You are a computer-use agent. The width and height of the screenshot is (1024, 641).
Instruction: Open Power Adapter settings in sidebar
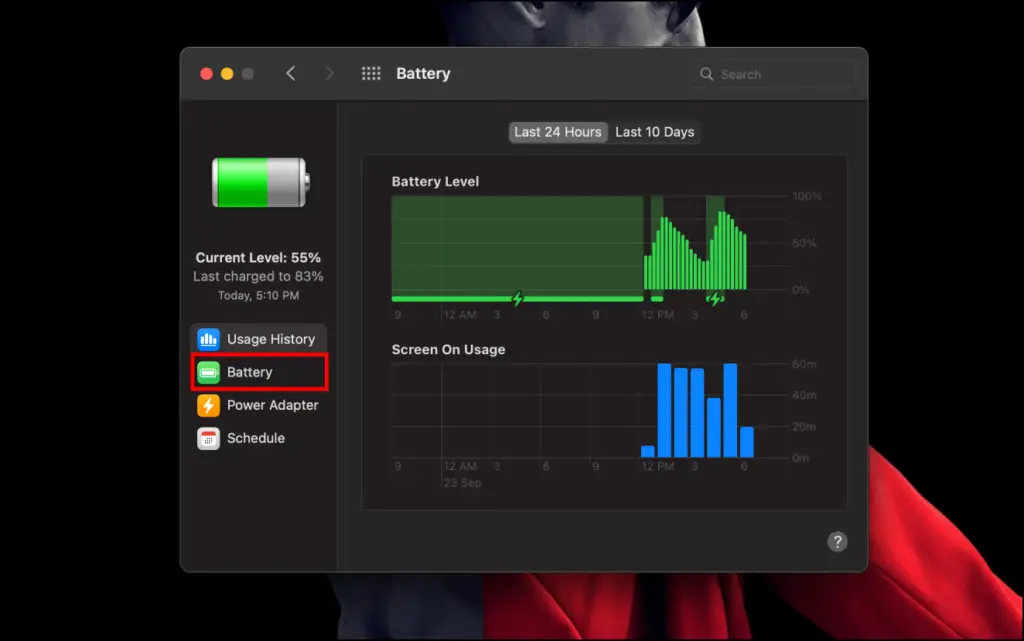pyautogui.click(x=259, y=405)
